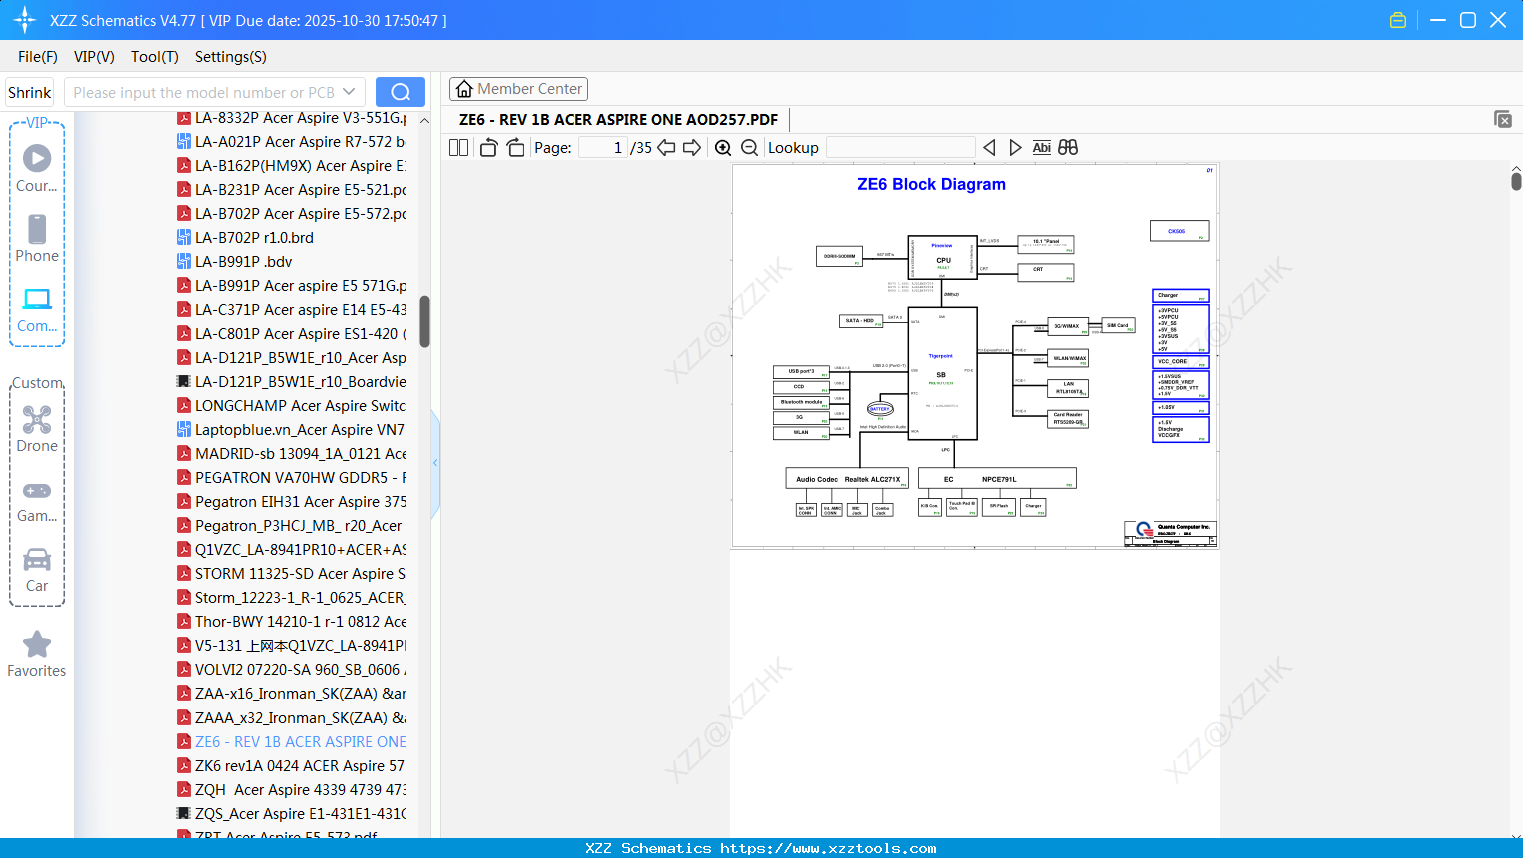Open LA-B991P Acer aspire E5 571G file
This screenshot has width=1523, height=858.
click(x=292, y=286)
